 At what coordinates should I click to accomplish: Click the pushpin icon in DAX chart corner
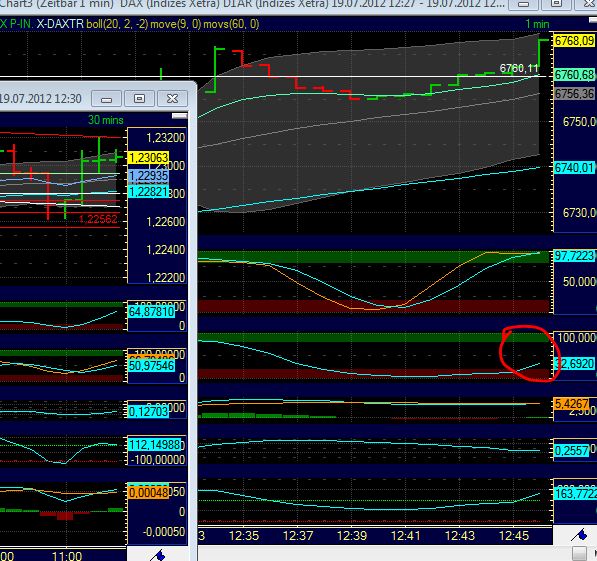click(580, 534)
